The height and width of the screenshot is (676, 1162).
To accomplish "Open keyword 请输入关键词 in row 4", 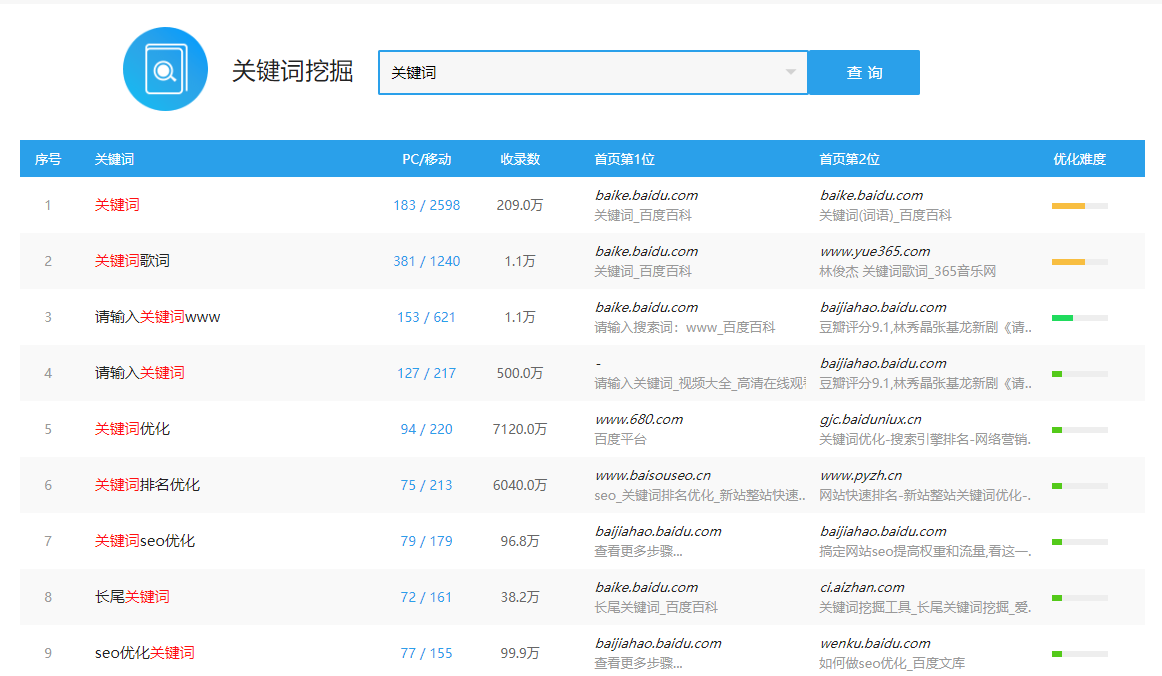I will [139, 373].
